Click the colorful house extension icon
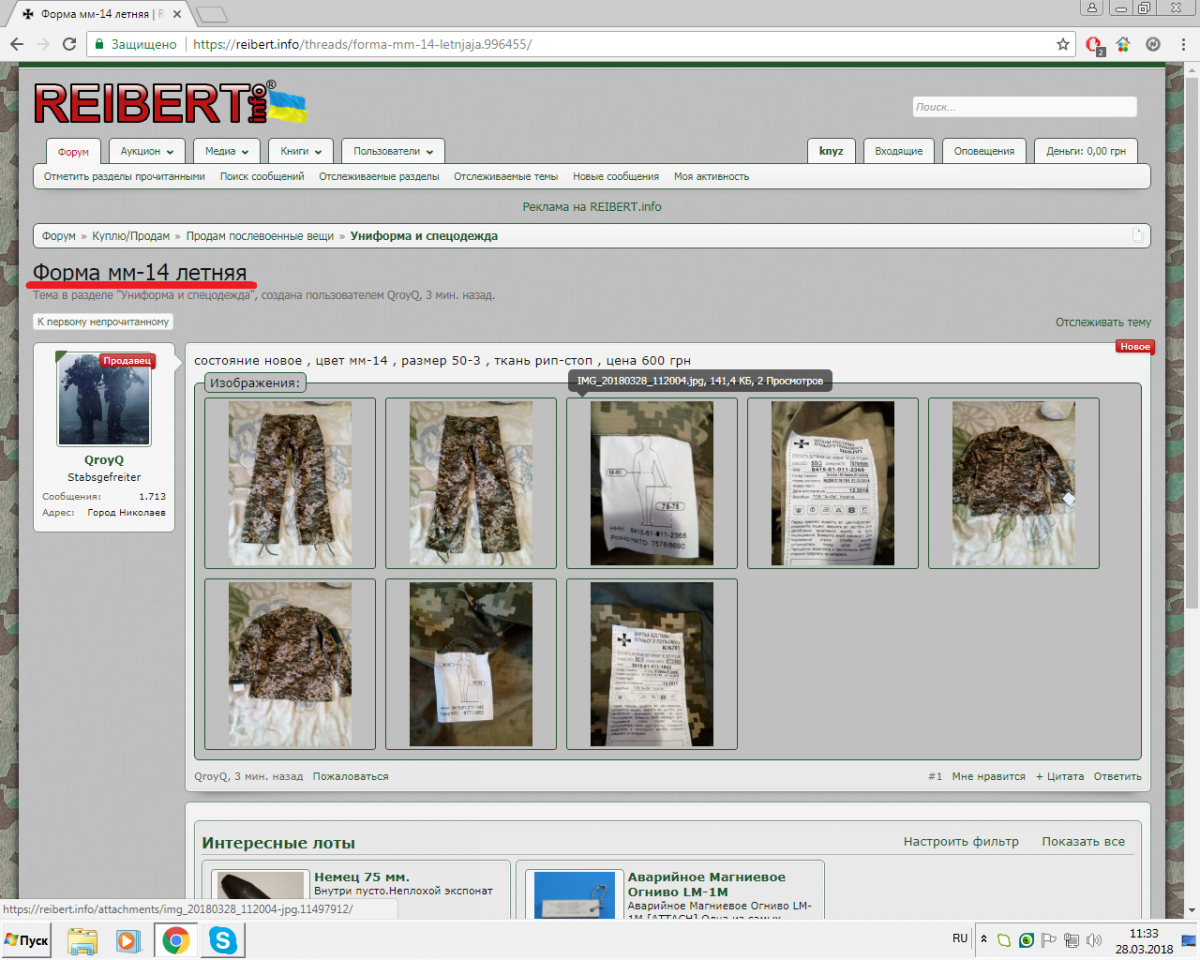1200x960 pixels. 1123,44
